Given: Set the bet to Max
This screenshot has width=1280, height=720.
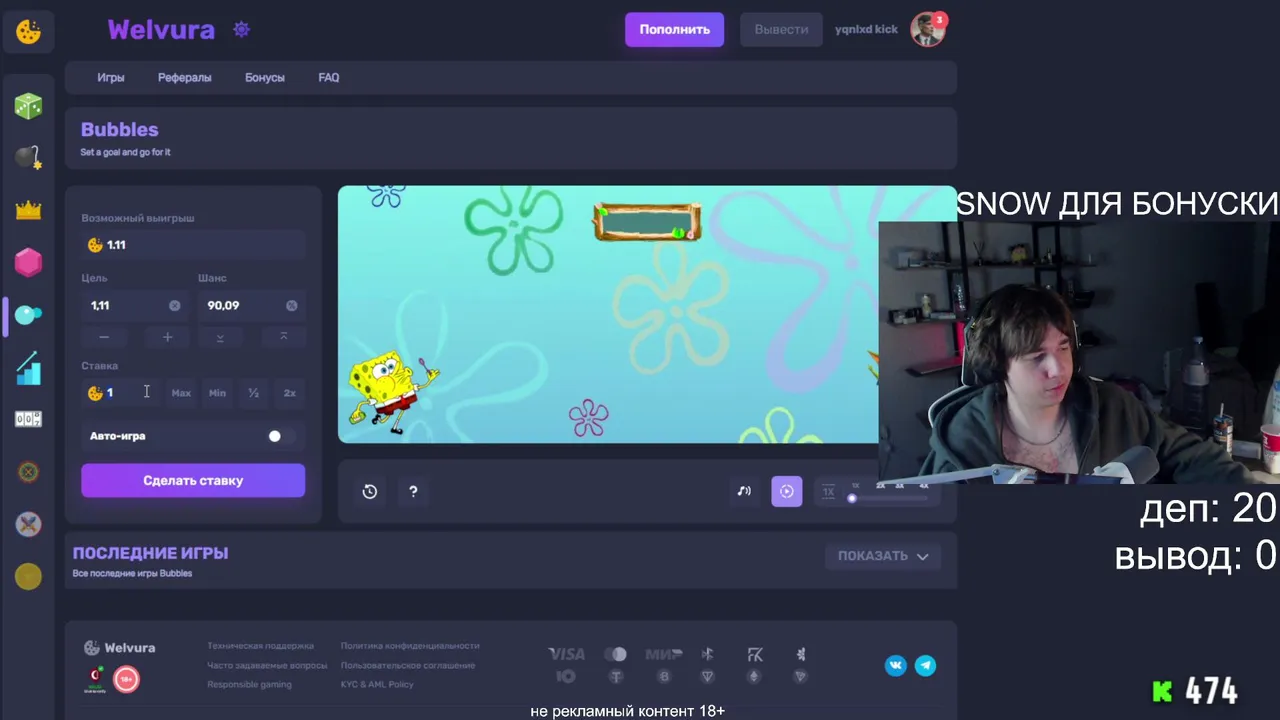Looking at the screenshot, I should [x=181, y=393].
